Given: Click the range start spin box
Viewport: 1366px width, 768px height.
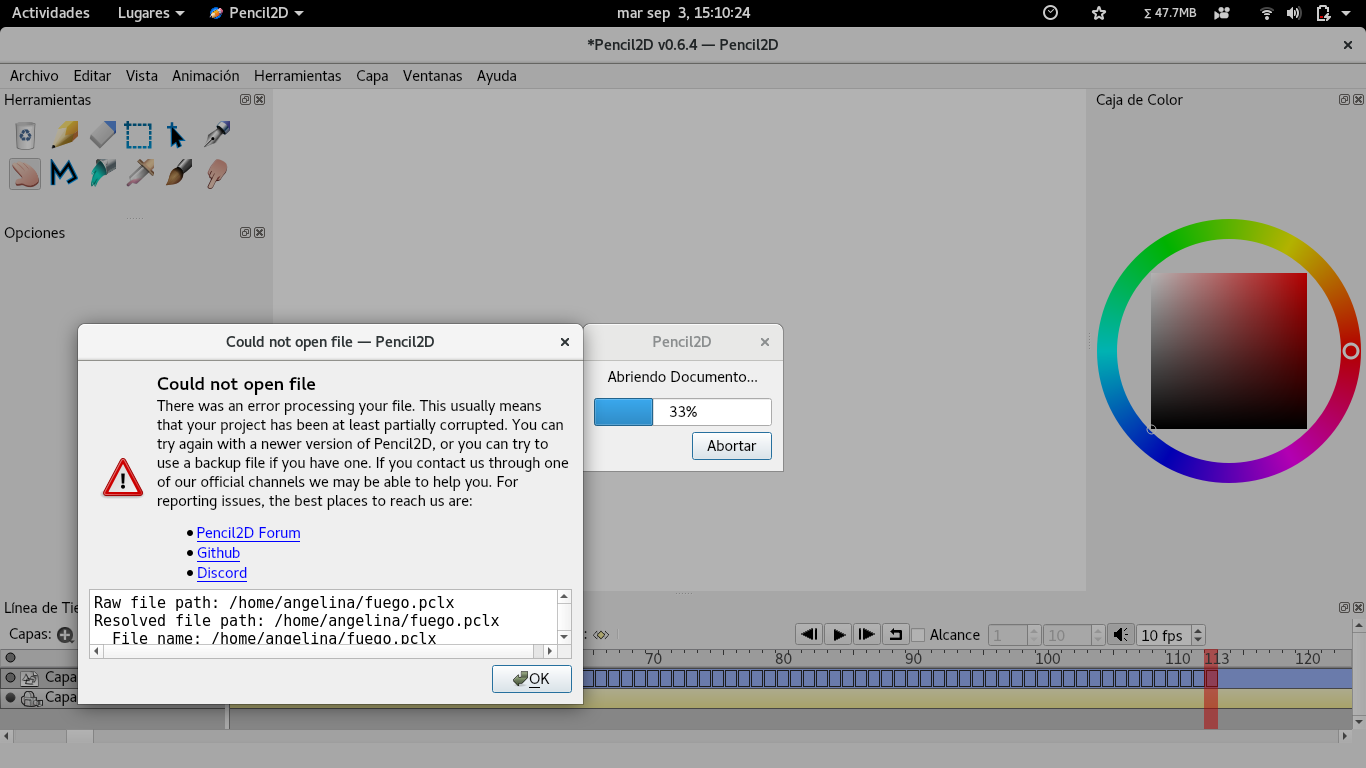Looking at the screenshot, I should click(1014, 635).
